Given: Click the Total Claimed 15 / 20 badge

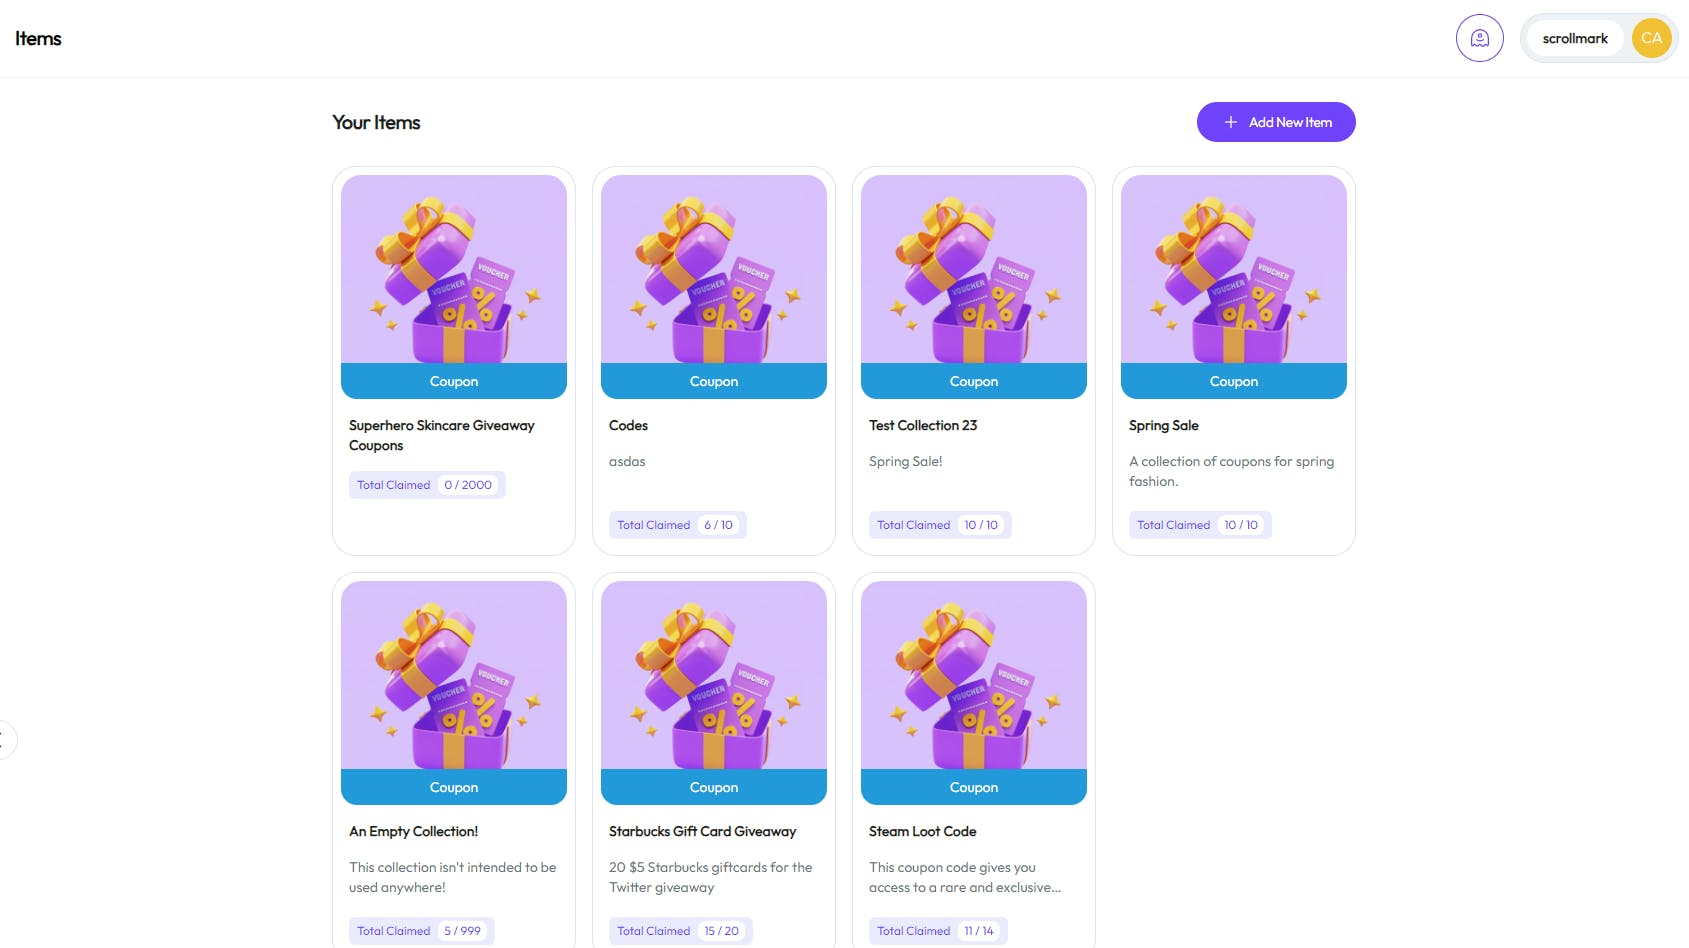Looking at the screenshot, I should [680, 931].
